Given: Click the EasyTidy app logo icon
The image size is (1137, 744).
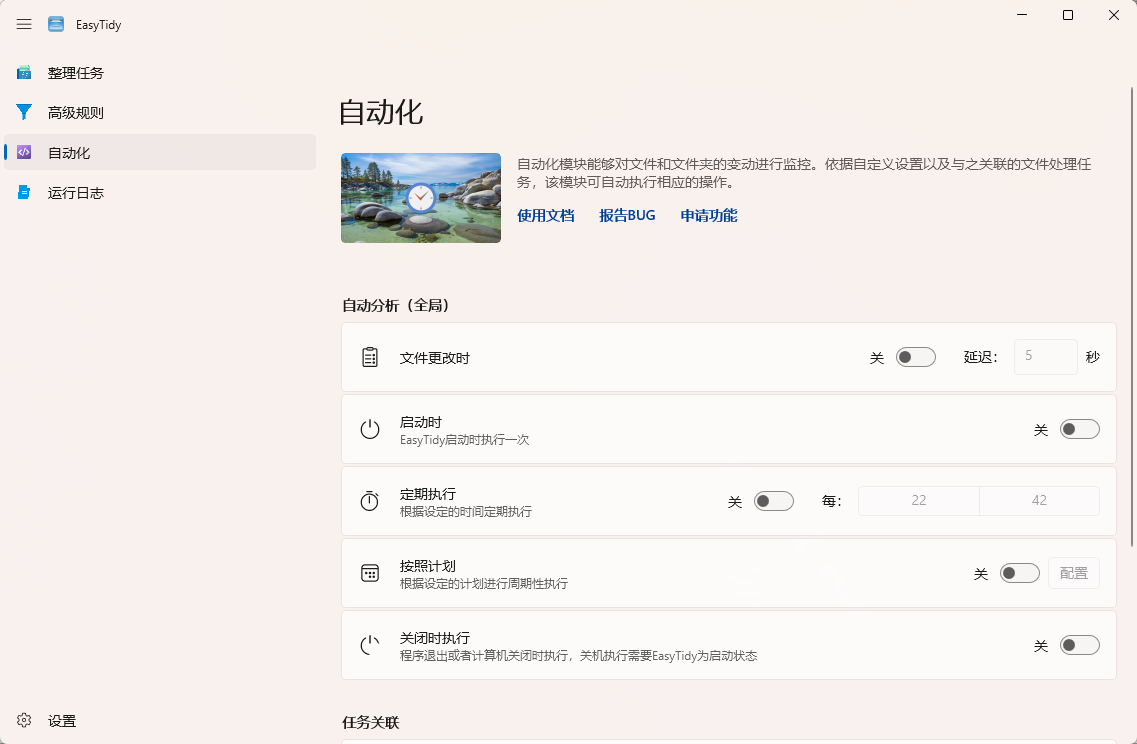Looking at the screenshot, I should click(x=56, y=24).
